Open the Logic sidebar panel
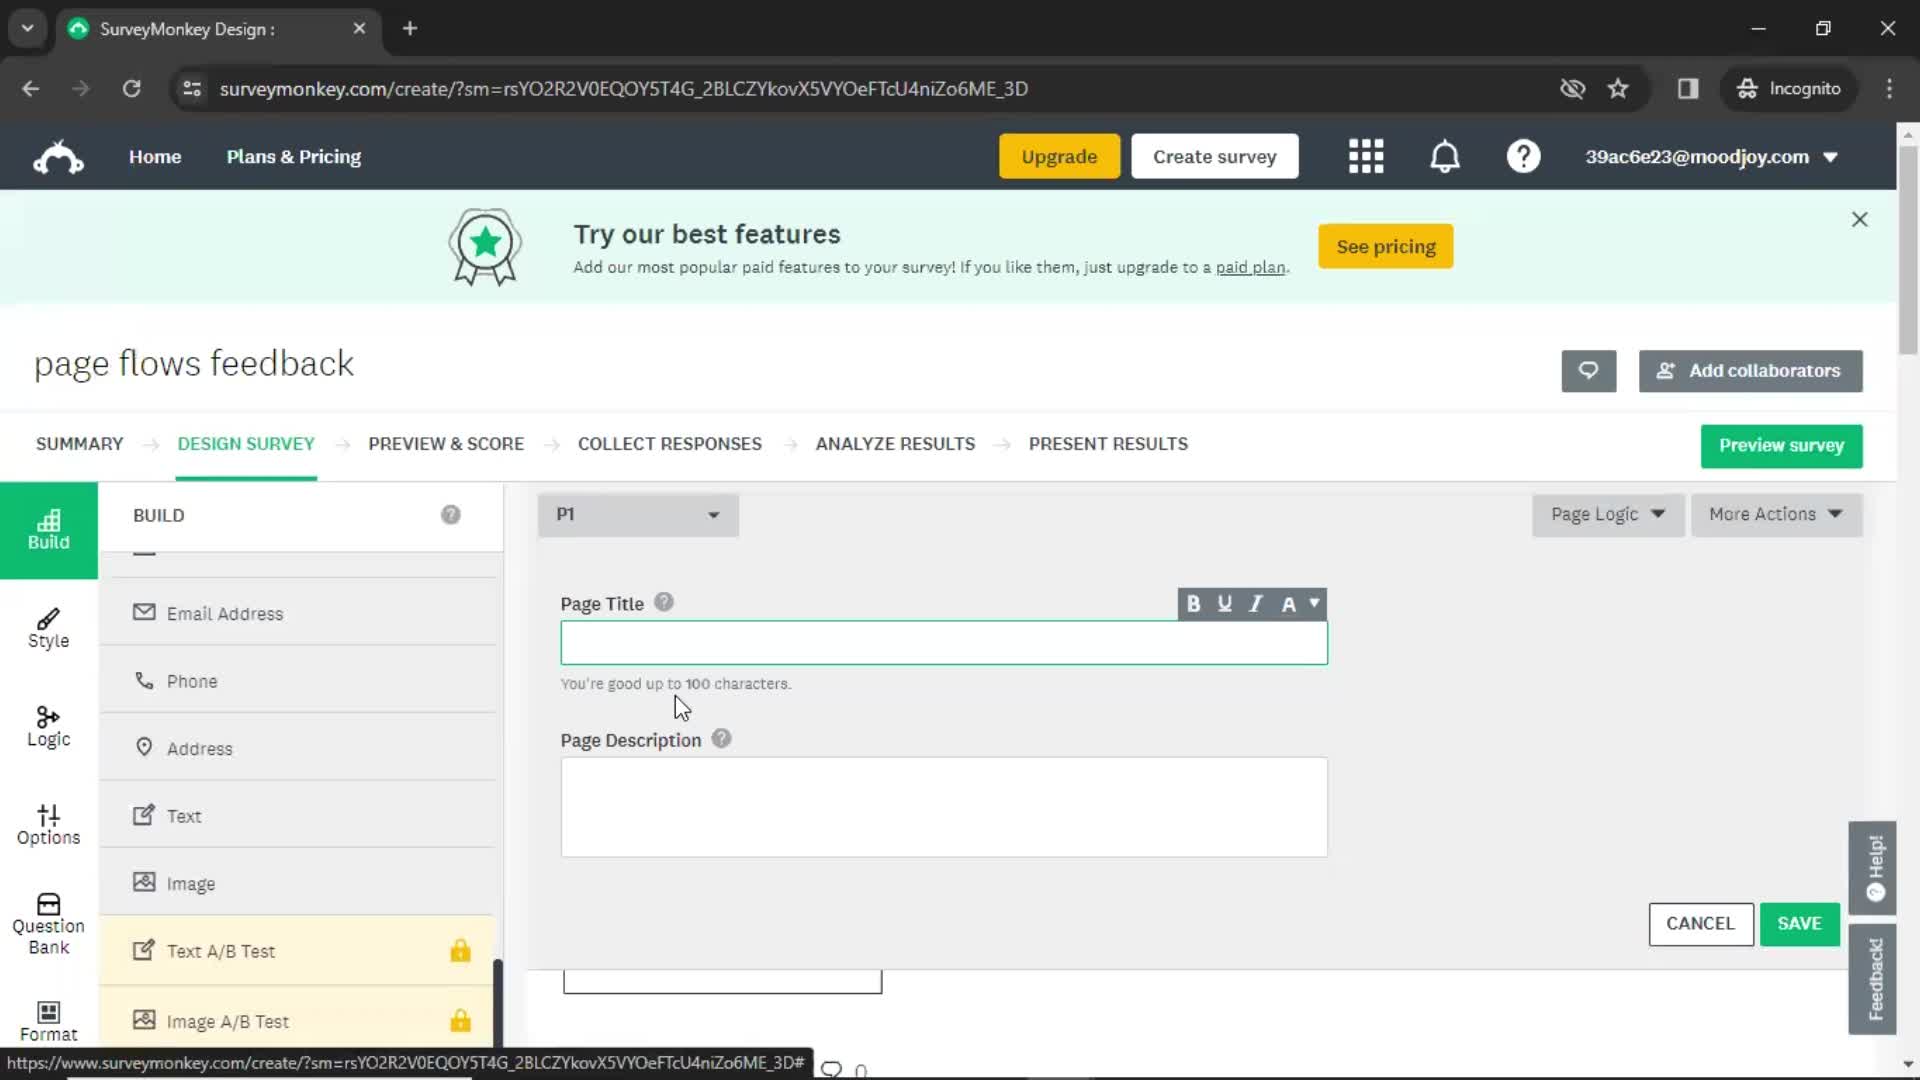This screenshot has width=1920, height=1080. [x=49, y=727]
